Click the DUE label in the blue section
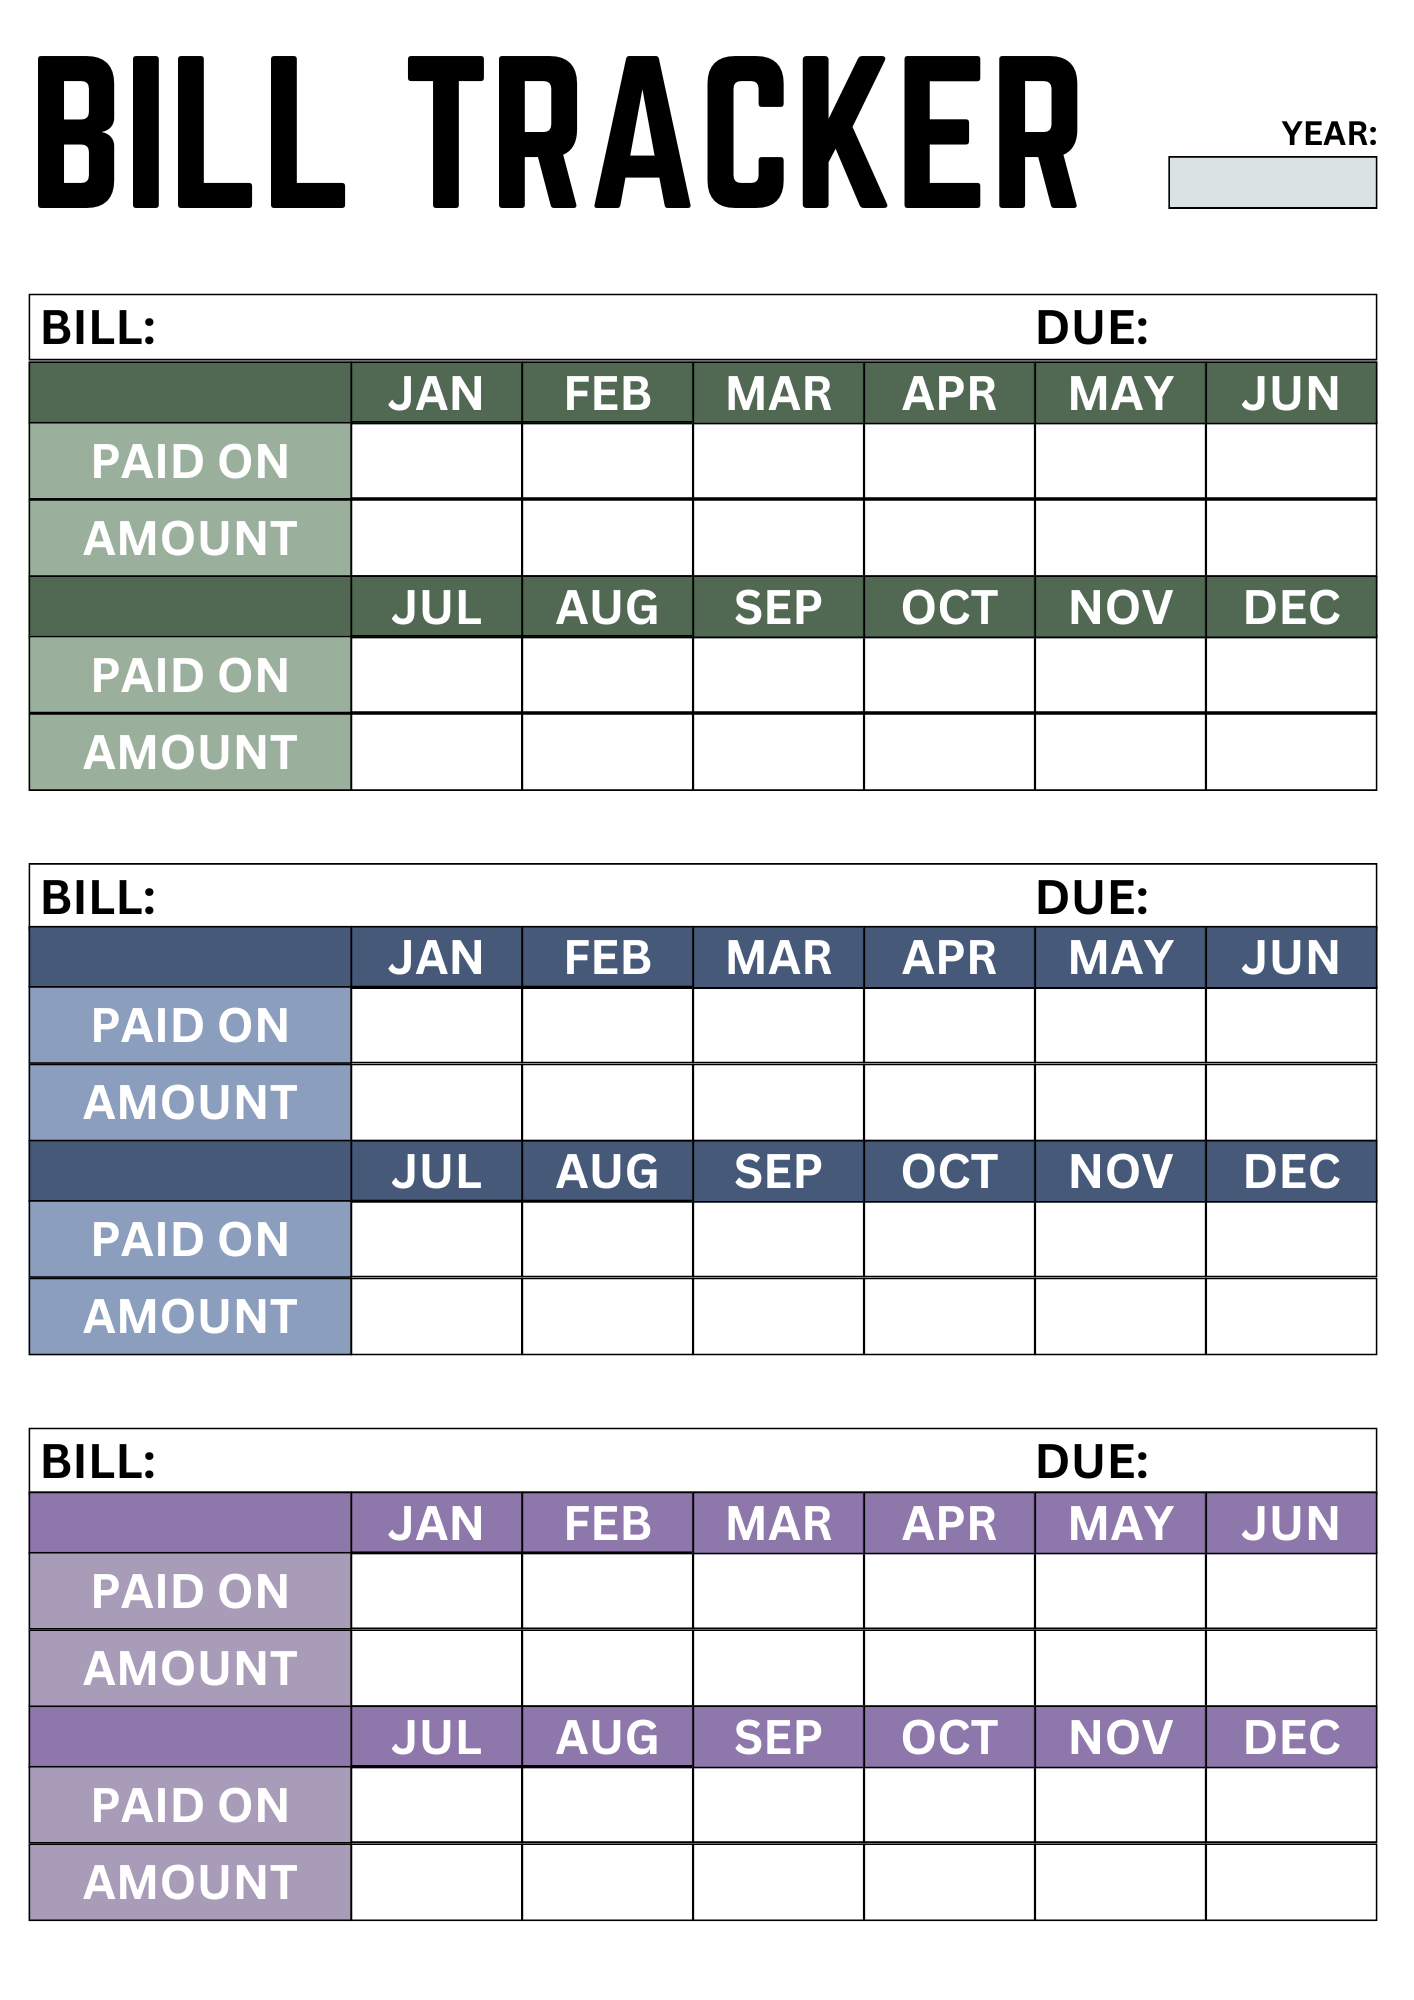The width and height of the screenshot is (1414, 2000). tap(1091, 897)
